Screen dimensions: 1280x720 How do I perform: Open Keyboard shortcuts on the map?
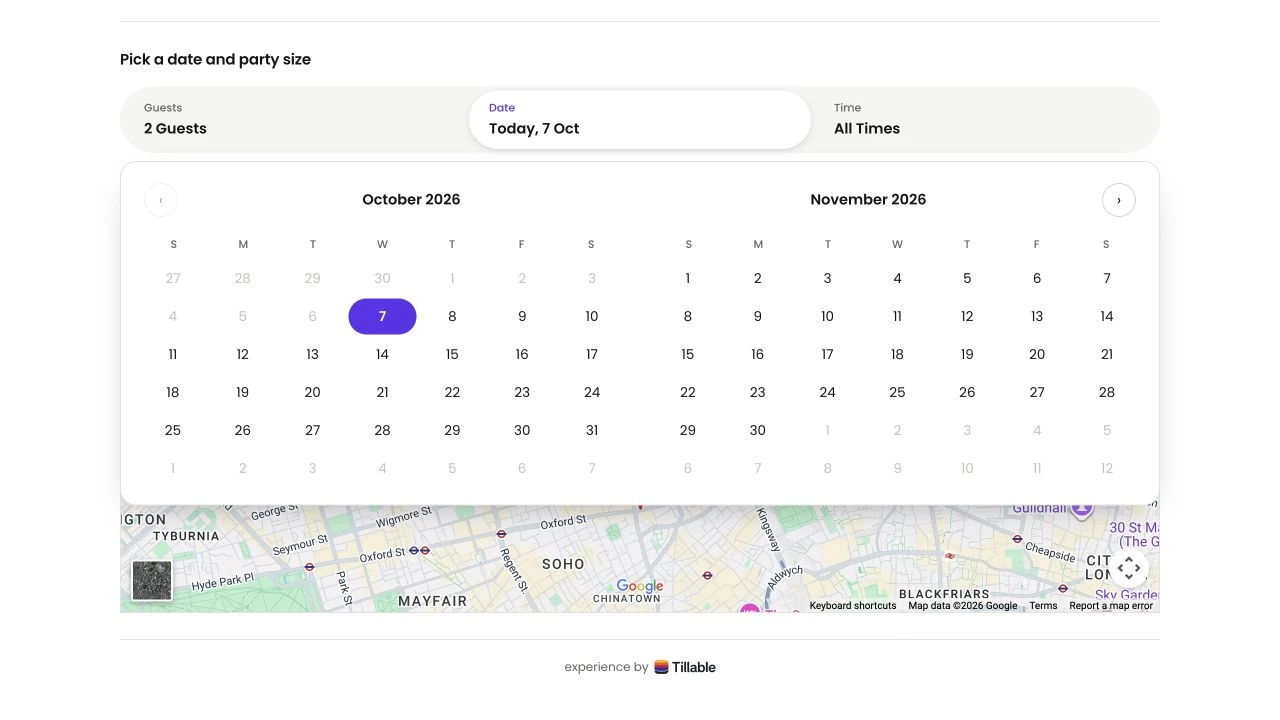click(x=853, y=606)
